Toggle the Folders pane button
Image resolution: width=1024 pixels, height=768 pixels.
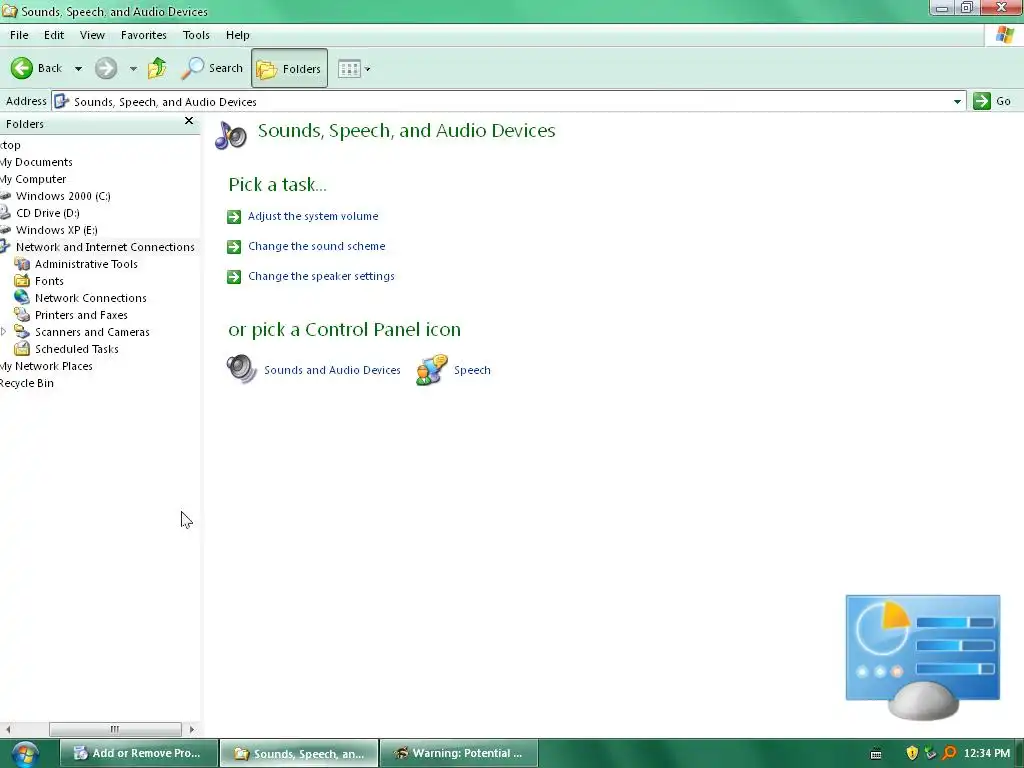289,68
